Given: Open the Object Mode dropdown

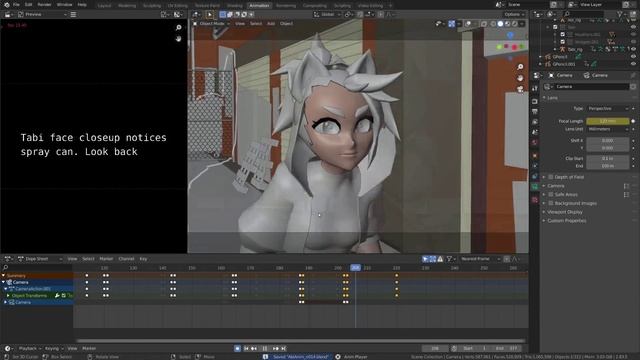Looking at the screenshot, I should (x=211, y=24).
